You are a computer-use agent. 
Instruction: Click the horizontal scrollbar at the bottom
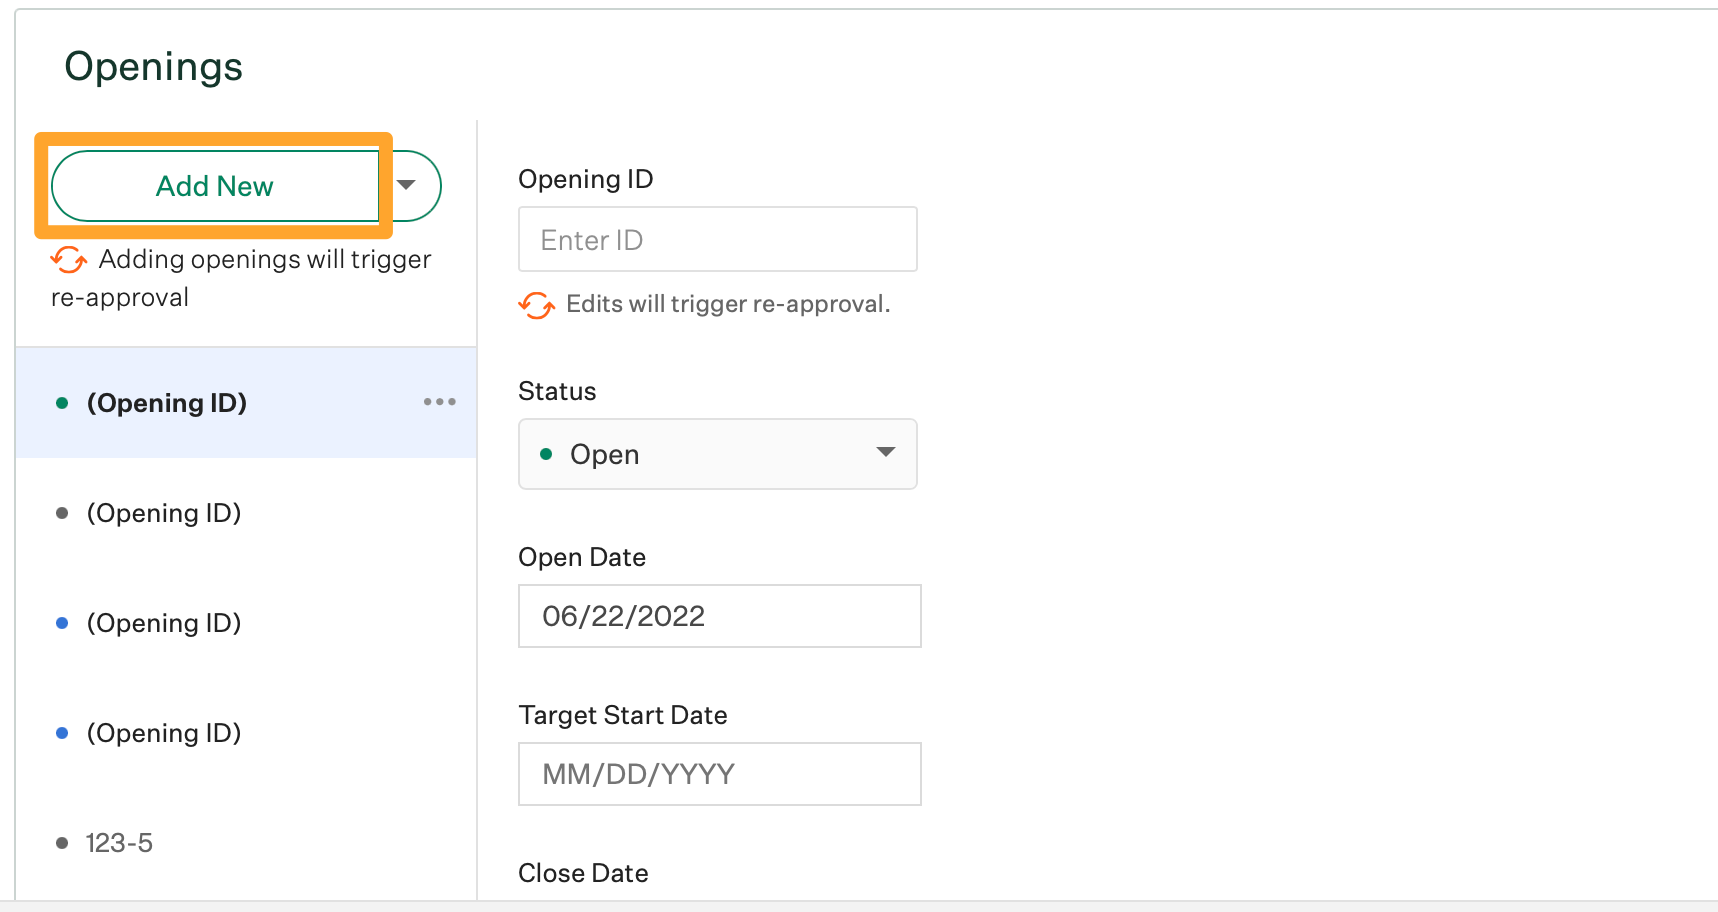[860, 905]
